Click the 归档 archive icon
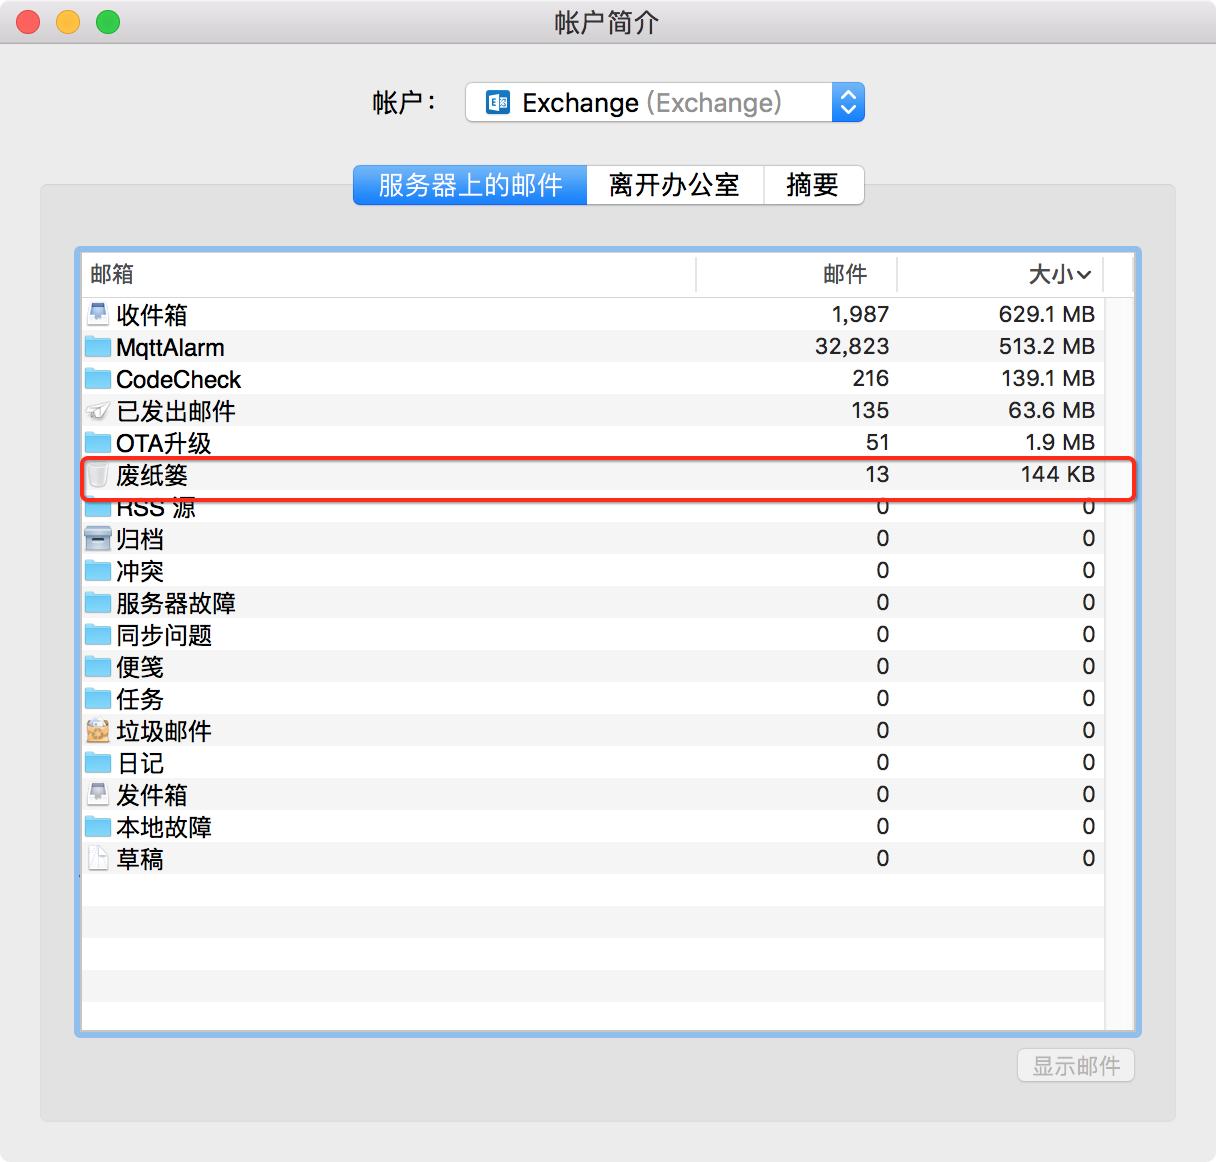This screenshot has width=1216, height=1162. pos(97,537)
